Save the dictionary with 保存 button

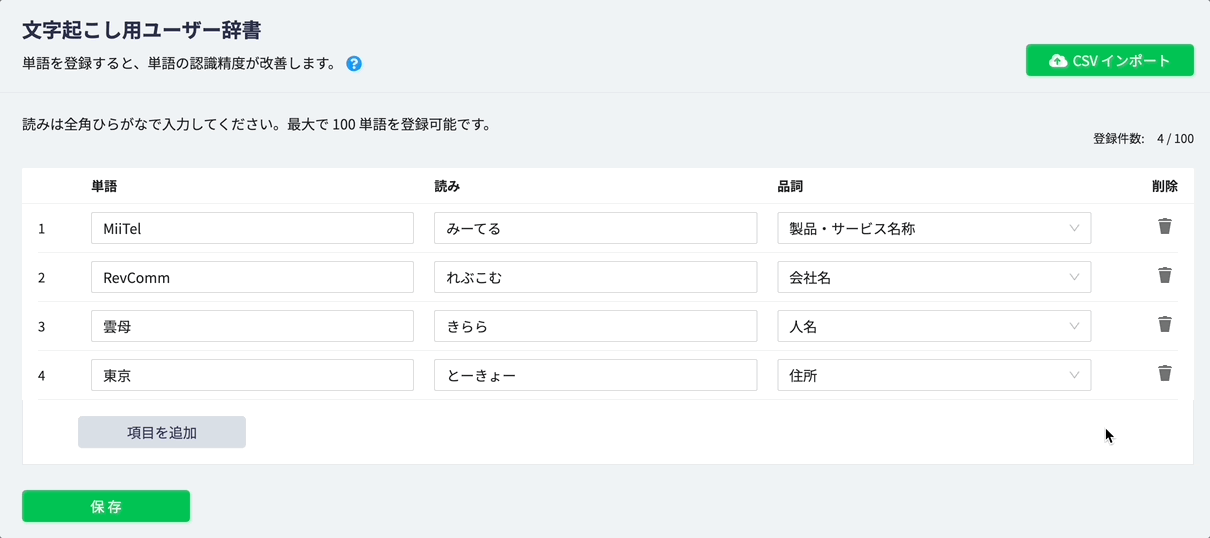[106, 506]
